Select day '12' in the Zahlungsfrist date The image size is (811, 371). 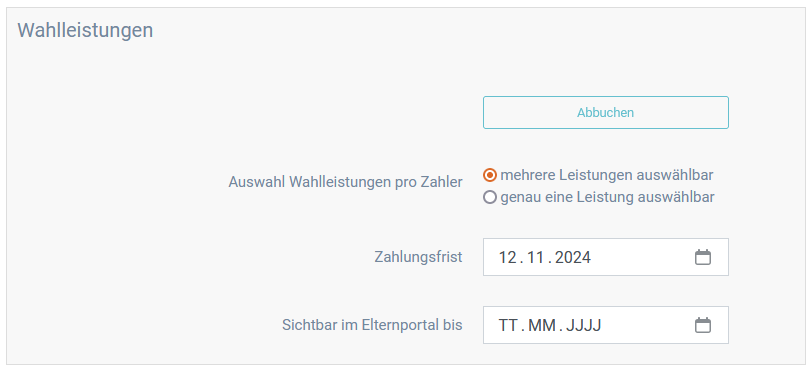508,257
